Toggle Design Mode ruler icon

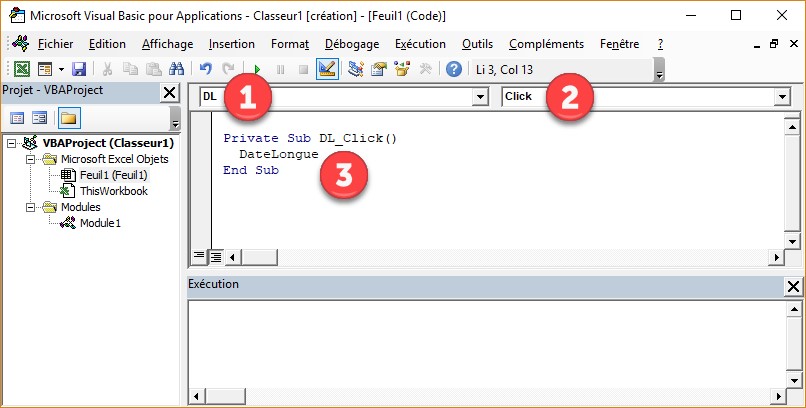[327, 69]
